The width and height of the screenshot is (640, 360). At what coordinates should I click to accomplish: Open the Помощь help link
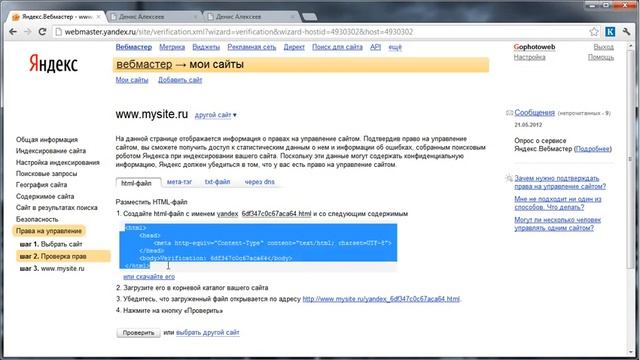pos(601,57)
